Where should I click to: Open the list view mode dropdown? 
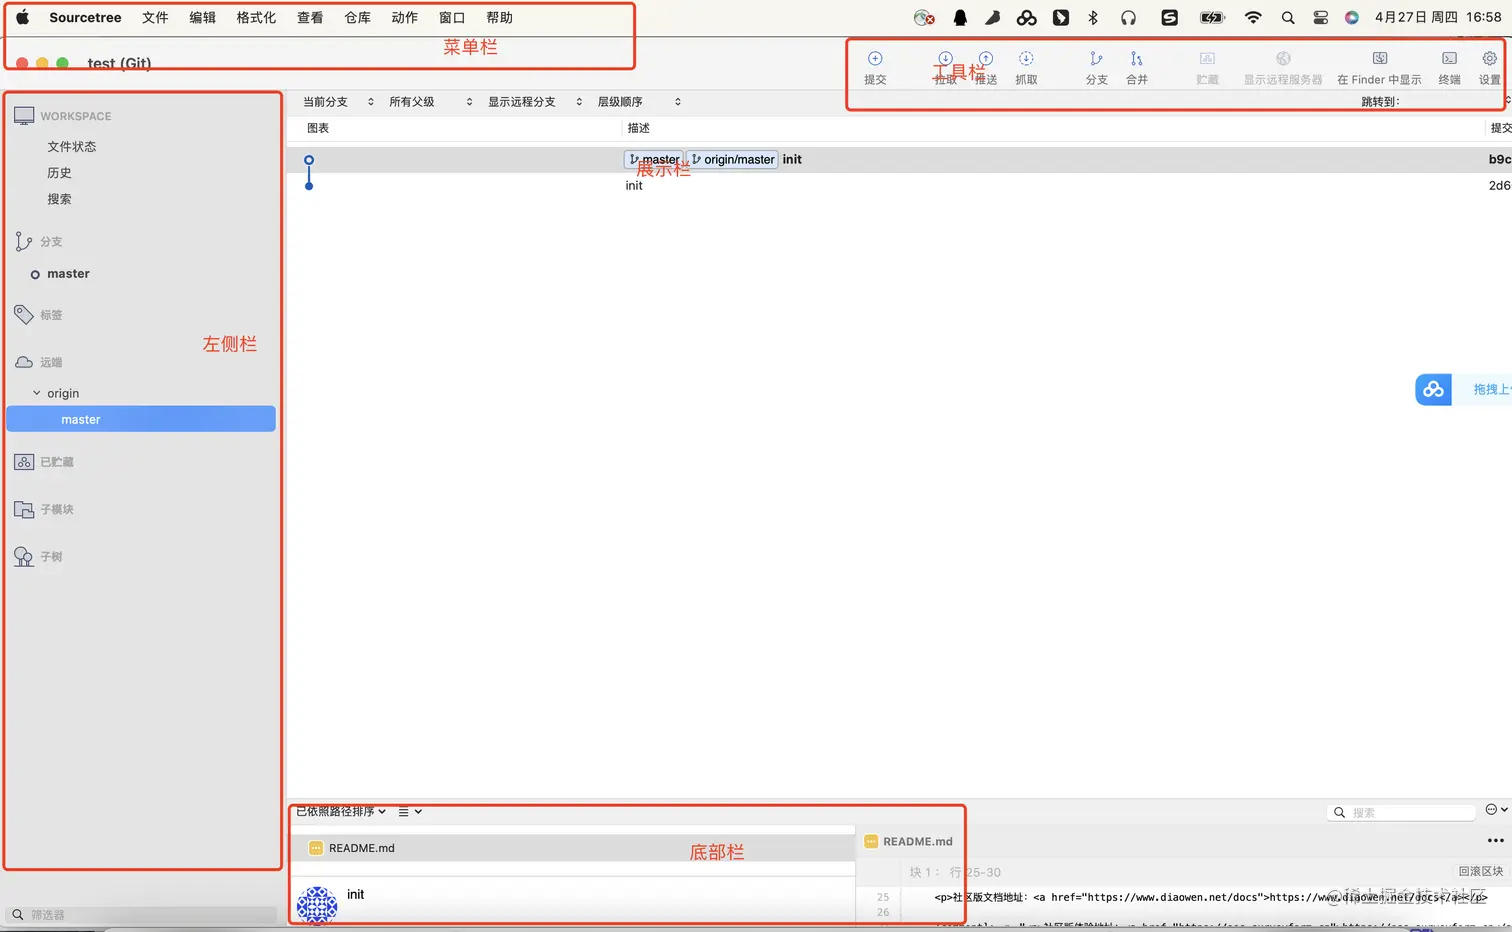(410, 812)
